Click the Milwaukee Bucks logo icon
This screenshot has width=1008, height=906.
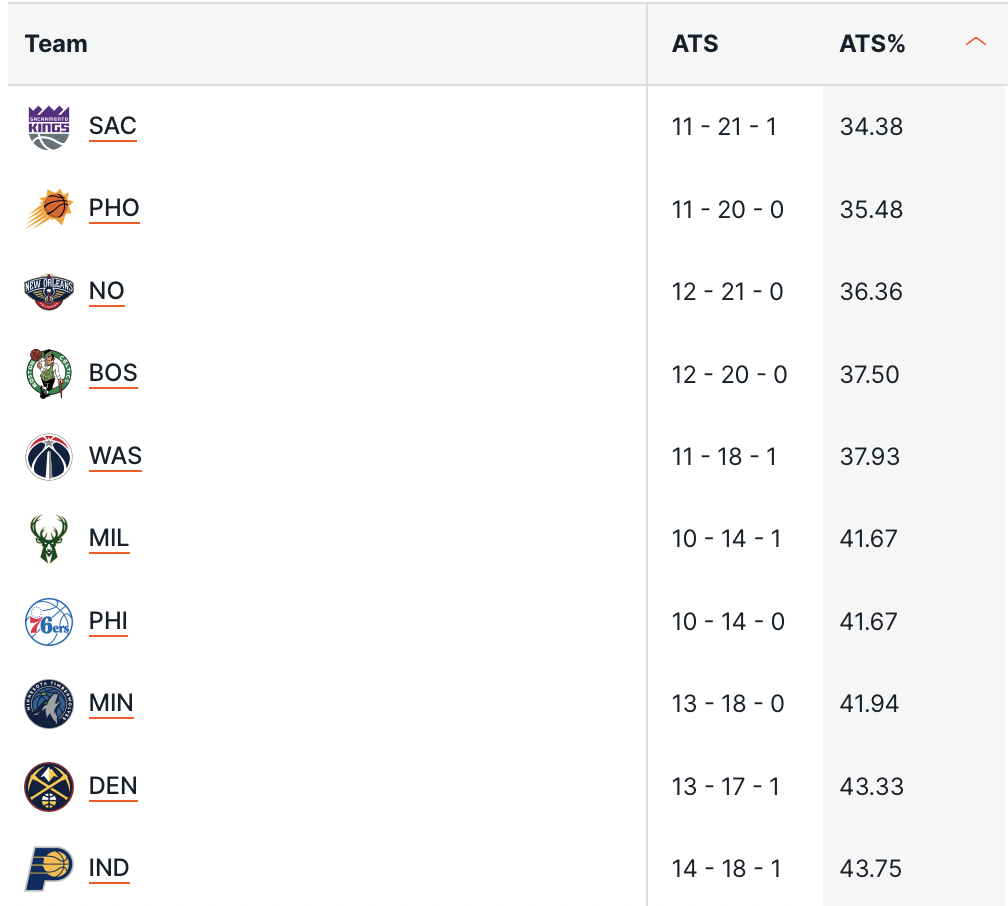click(48, 539)
